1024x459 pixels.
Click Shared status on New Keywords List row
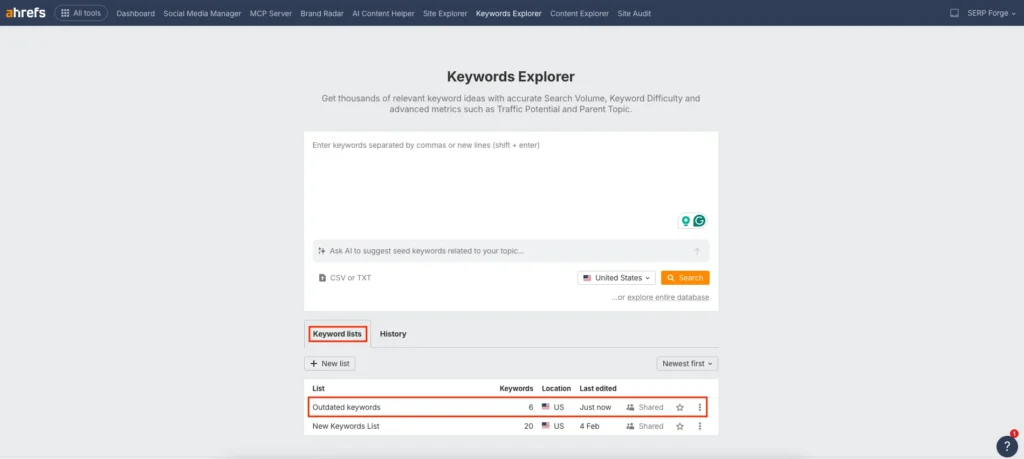click(x=645, y=426)
